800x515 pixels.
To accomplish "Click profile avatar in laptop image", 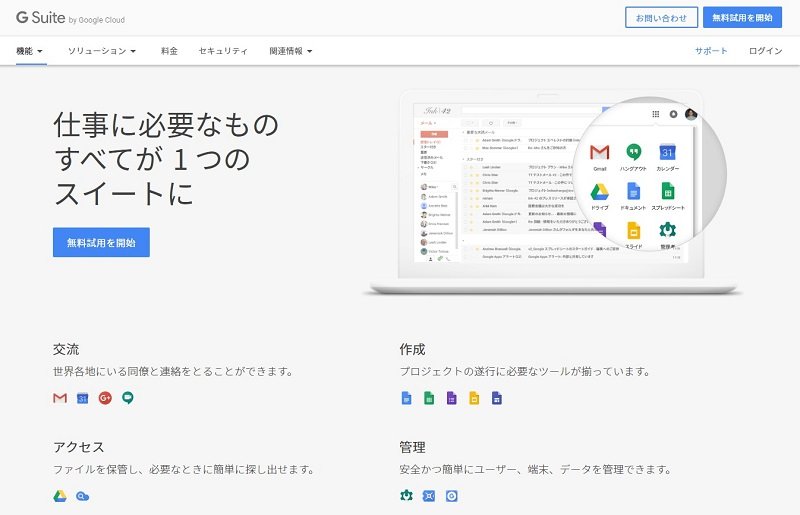I will tap(691, 114).
